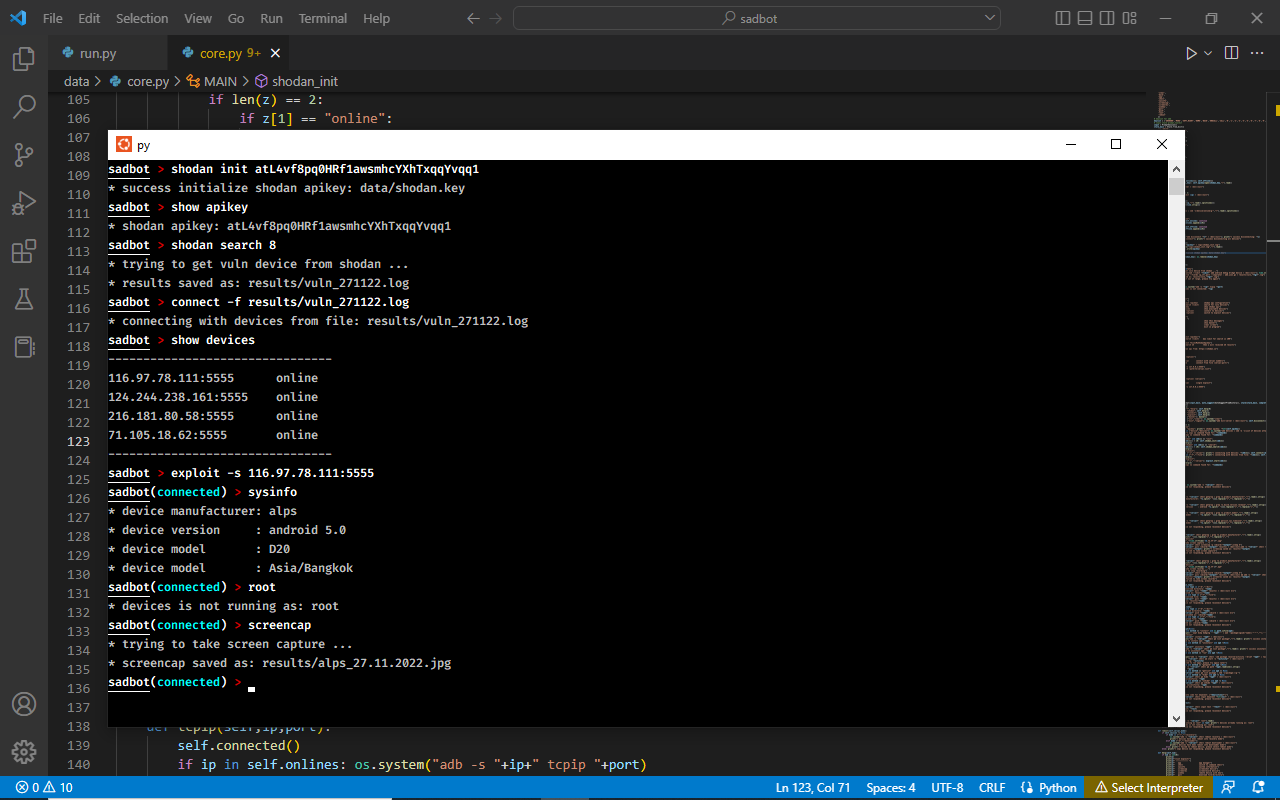Click the terminal vertical scrollbar thumb
Screen dimensions: 1280x800
[1176, 187]
